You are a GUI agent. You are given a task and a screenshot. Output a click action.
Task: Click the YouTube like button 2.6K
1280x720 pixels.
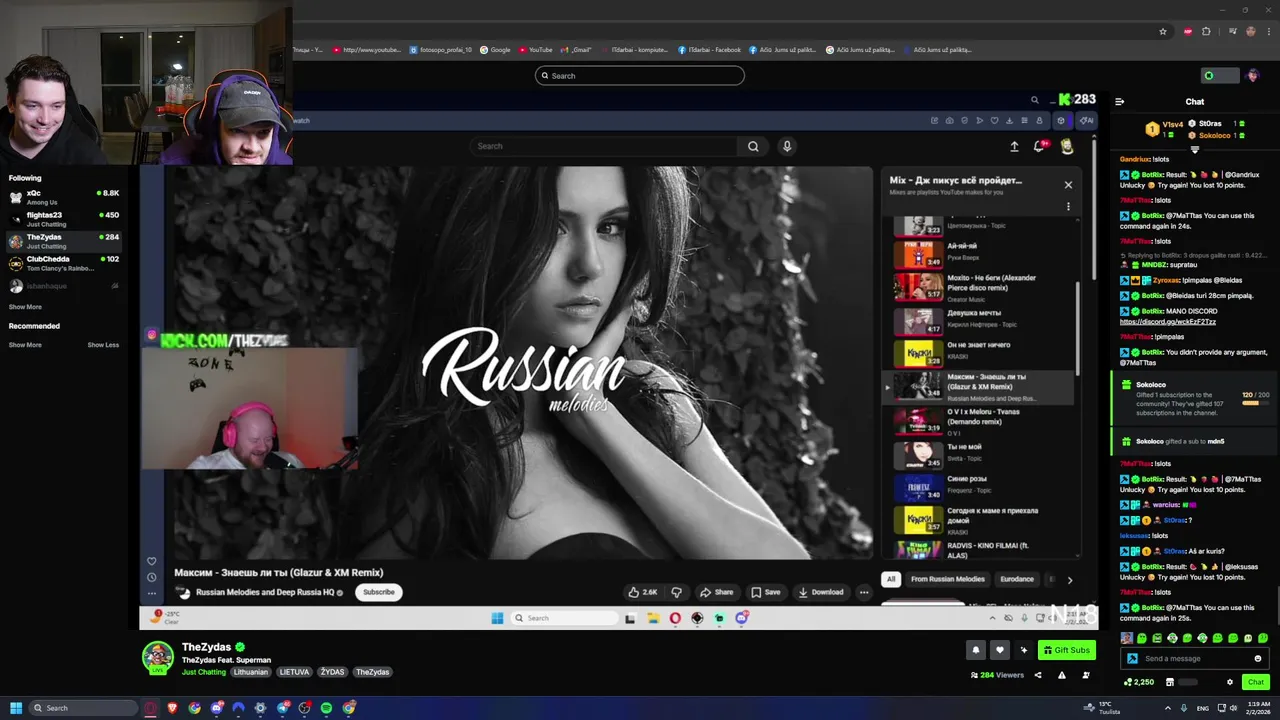pyautogui.click(x=642, y=592)
